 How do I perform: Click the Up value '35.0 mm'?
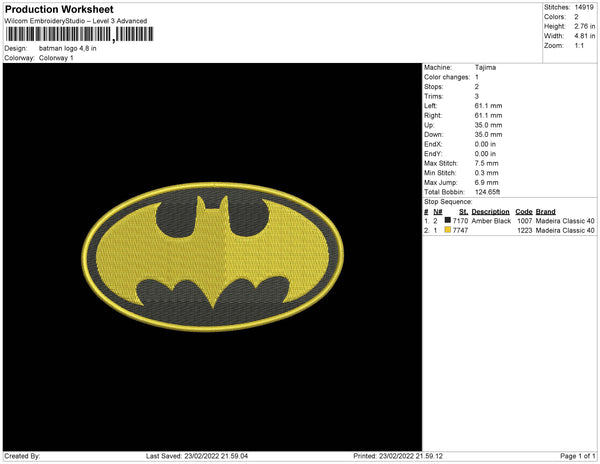tap(488, 125)
